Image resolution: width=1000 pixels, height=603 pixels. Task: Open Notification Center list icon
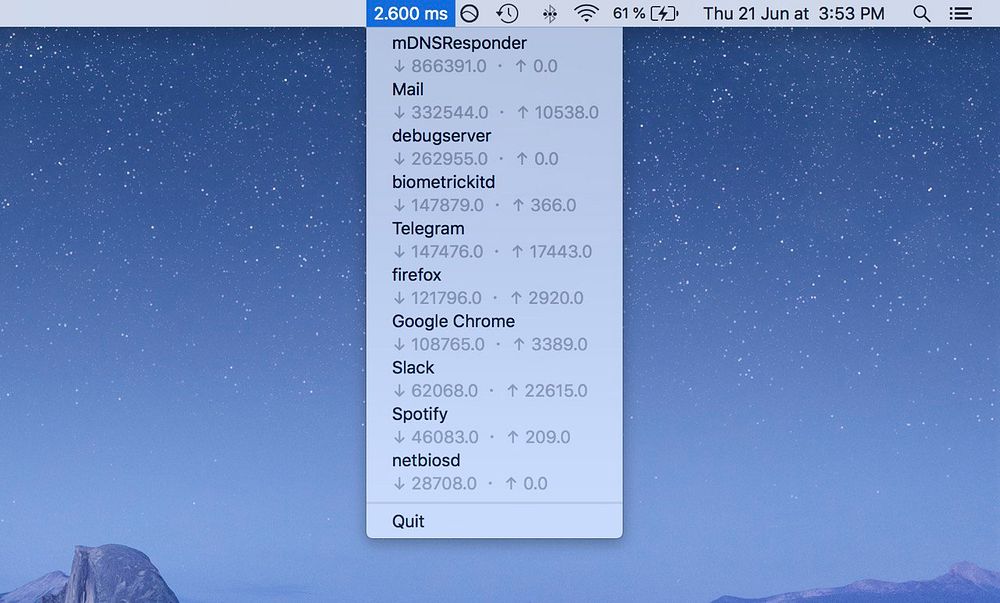click(960, 13)
